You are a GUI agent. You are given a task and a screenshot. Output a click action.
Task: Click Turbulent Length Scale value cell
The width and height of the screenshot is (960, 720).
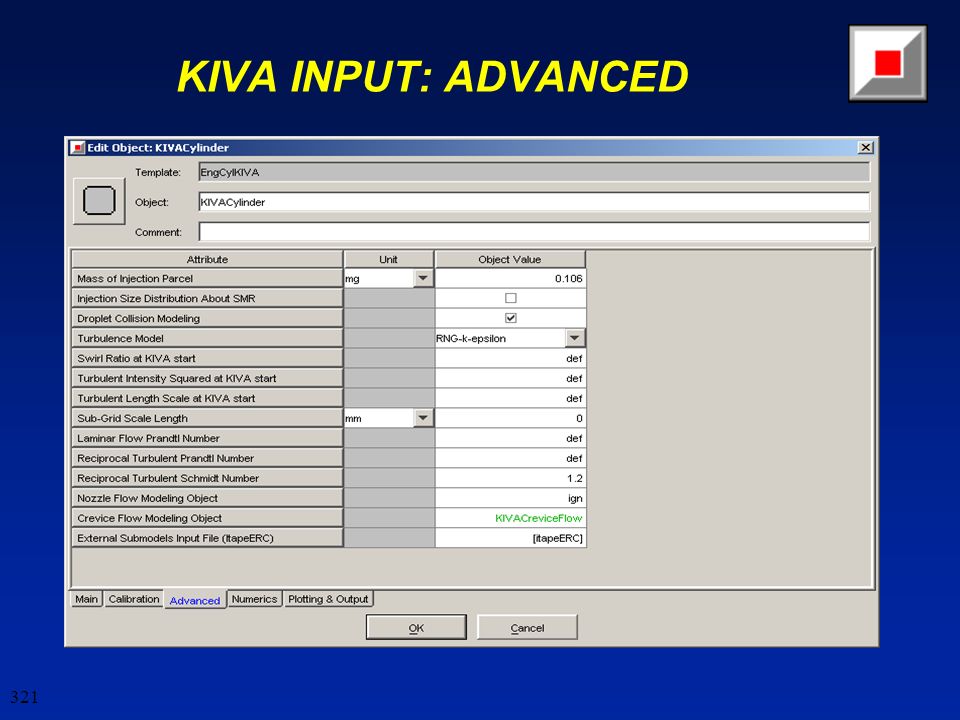coord(511,398)
